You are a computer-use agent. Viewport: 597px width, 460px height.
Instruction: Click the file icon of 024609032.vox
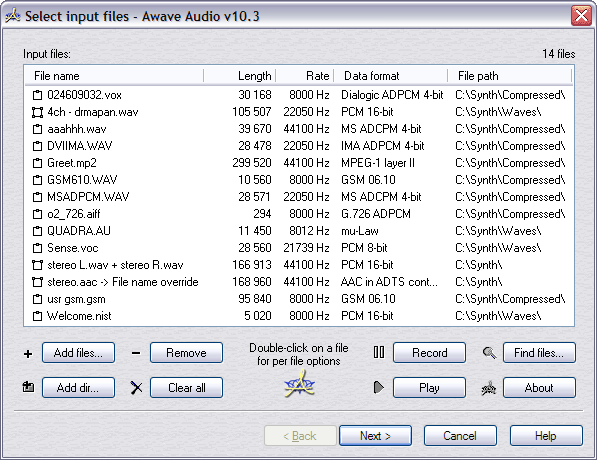tap(37, 95)
